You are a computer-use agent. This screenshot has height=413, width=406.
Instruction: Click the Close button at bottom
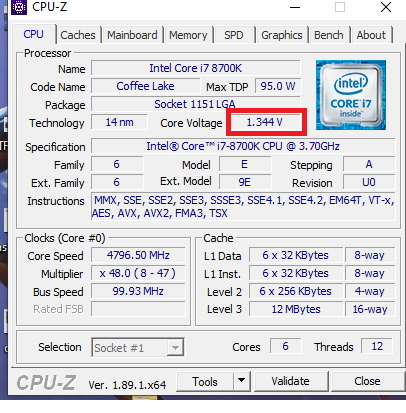click(367, 381)
